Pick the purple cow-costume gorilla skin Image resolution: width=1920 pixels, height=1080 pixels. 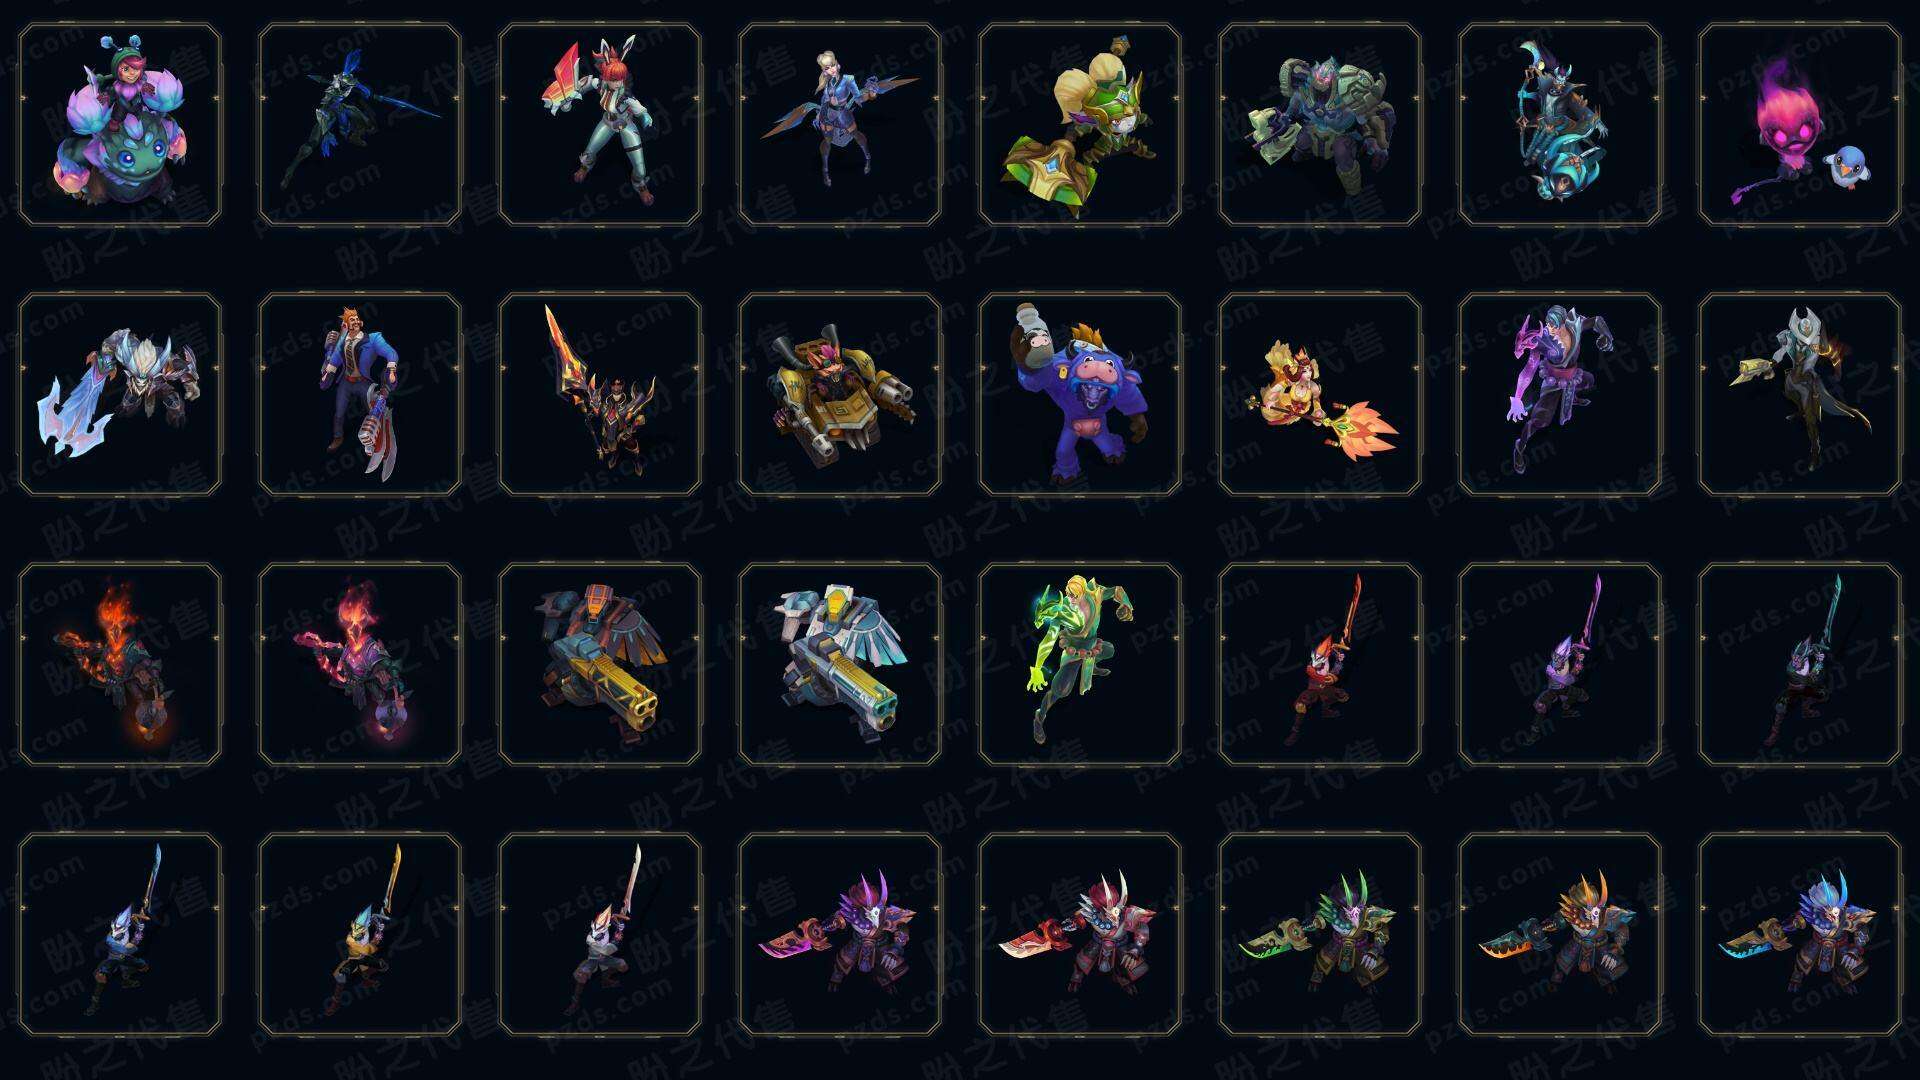pyautogui.click(x=1080, y=395)
